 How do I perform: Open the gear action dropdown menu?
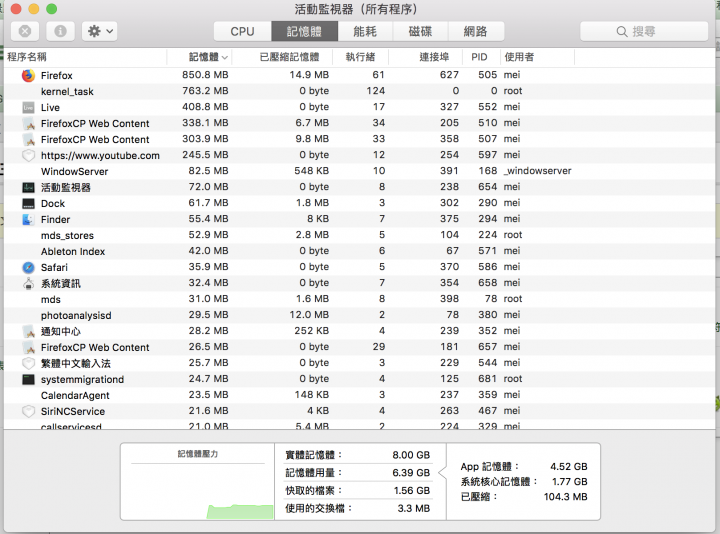coord(100,31)
